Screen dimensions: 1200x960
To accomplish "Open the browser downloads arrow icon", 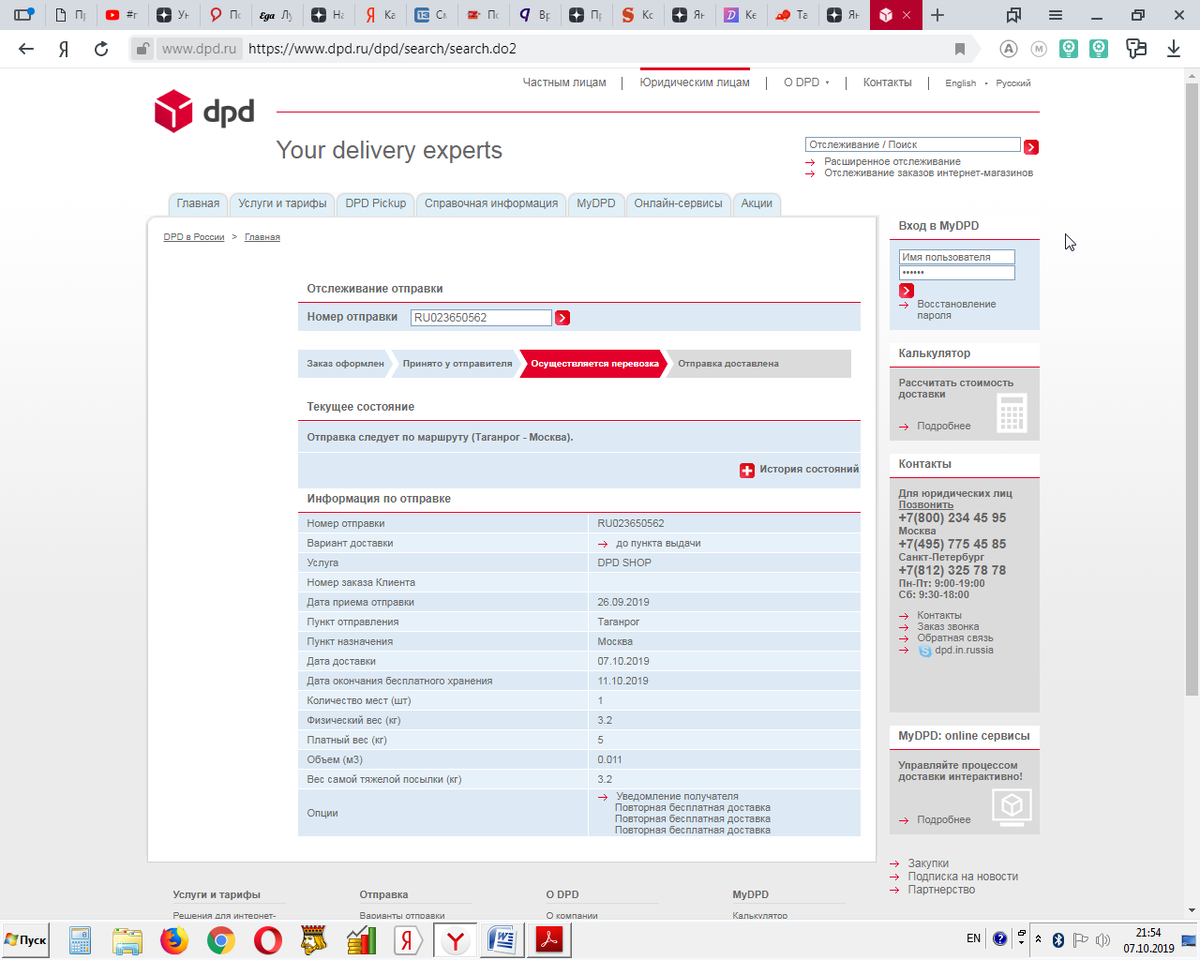I will [x=1174, y=49].
